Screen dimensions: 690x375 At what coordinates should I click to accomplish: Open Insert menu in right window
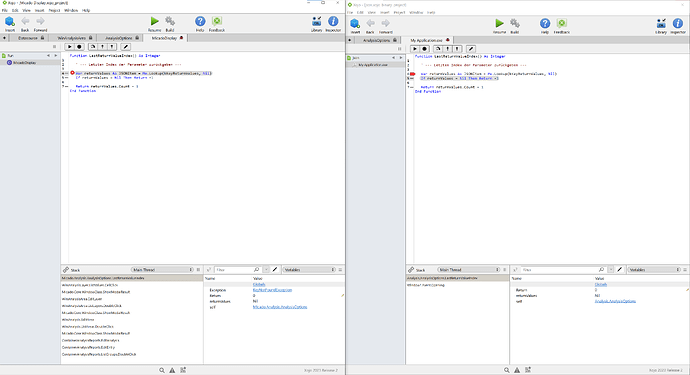384,12
